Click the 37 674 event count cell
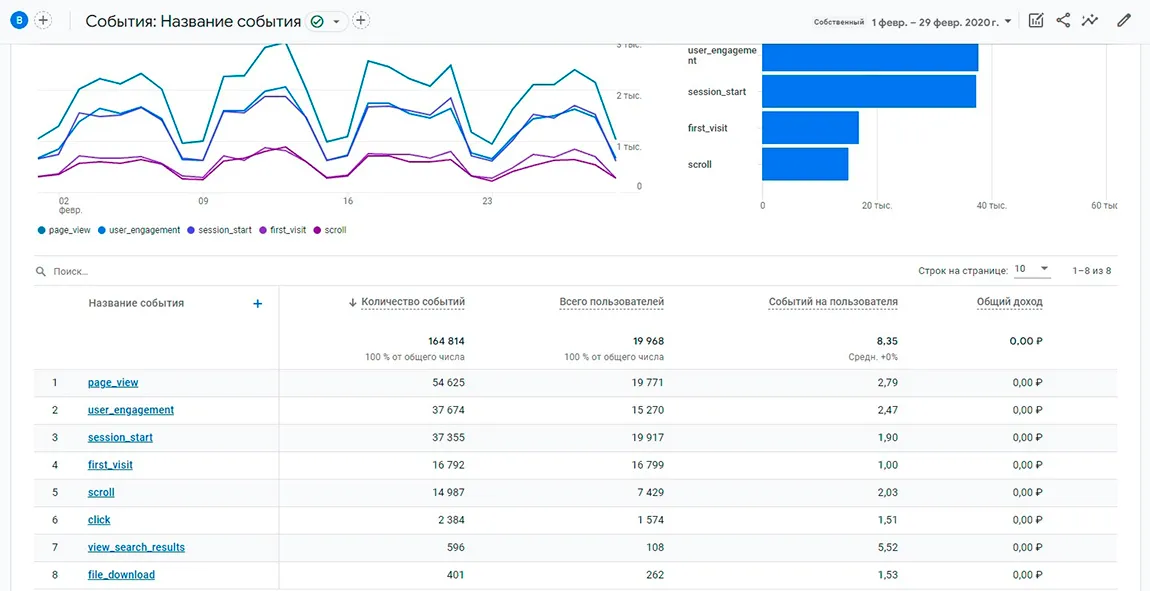The image size is (1150, 591). click(446, 410)
